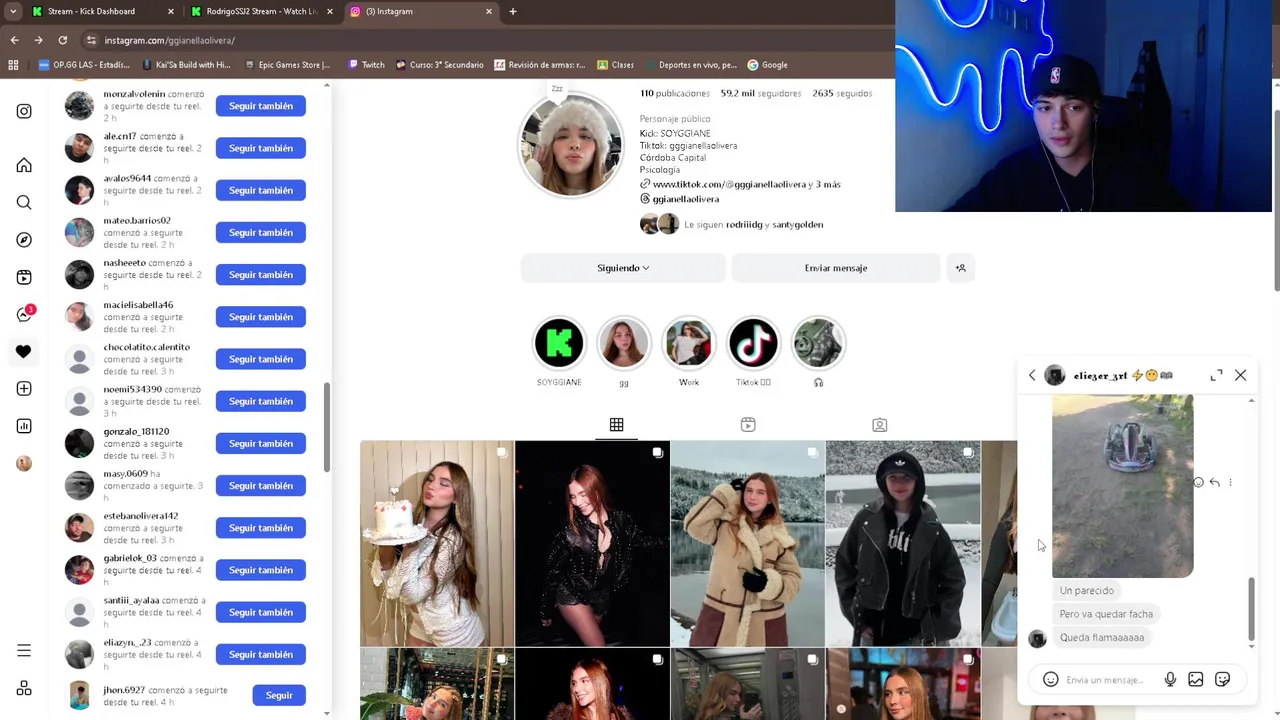Open notifications heart icon in sidebar
Viewport: 1280px width, 720px height.
(24, 351)
